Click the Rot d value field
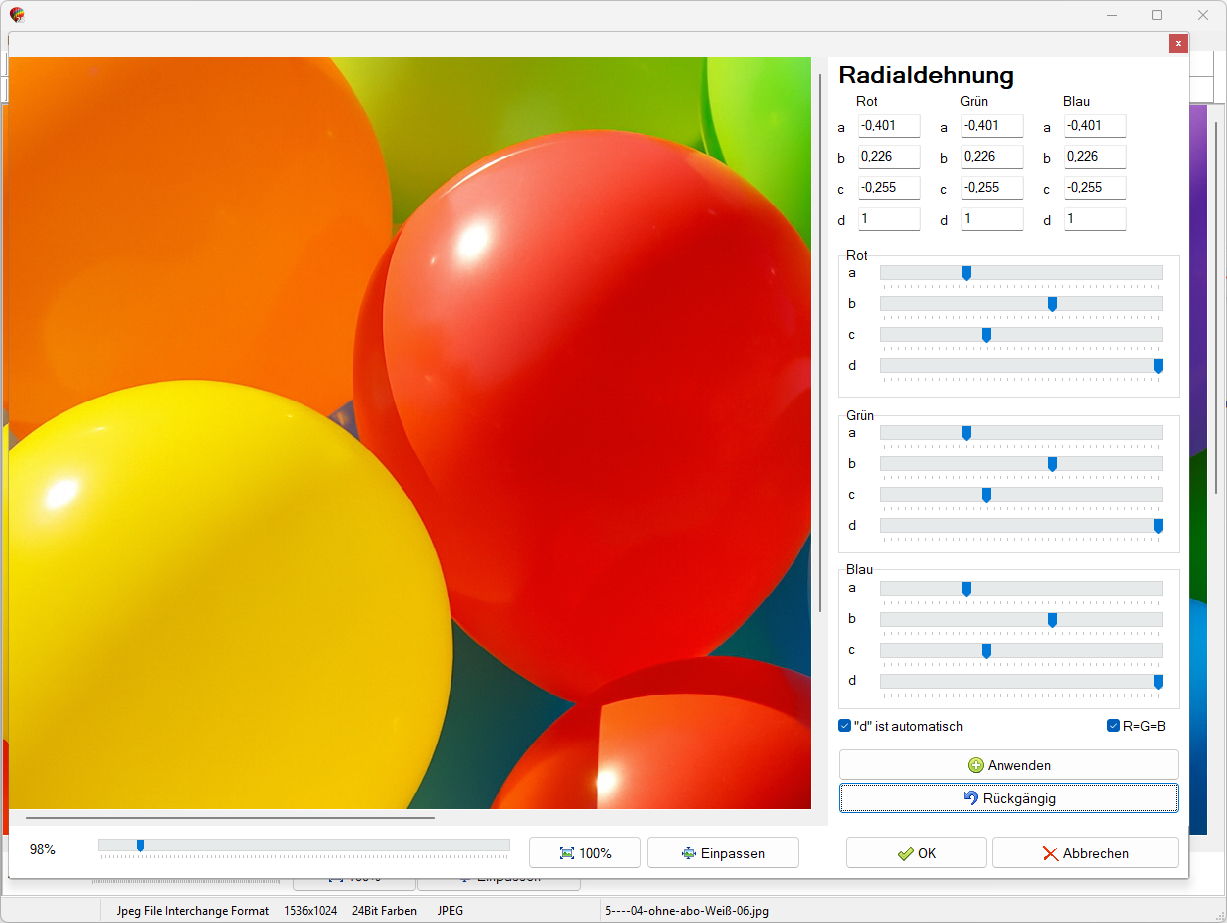 click(889, 219)
